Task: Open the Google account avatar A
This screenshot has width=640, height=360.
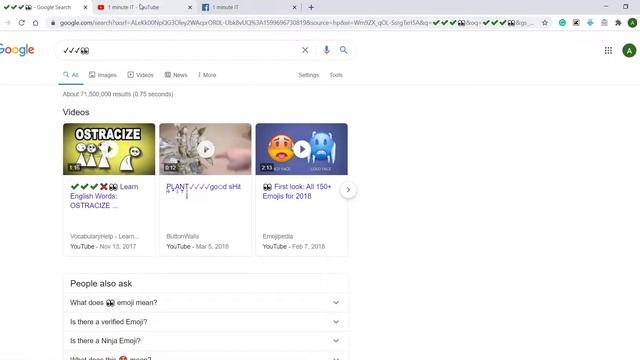Action: (x=629, y=51)
